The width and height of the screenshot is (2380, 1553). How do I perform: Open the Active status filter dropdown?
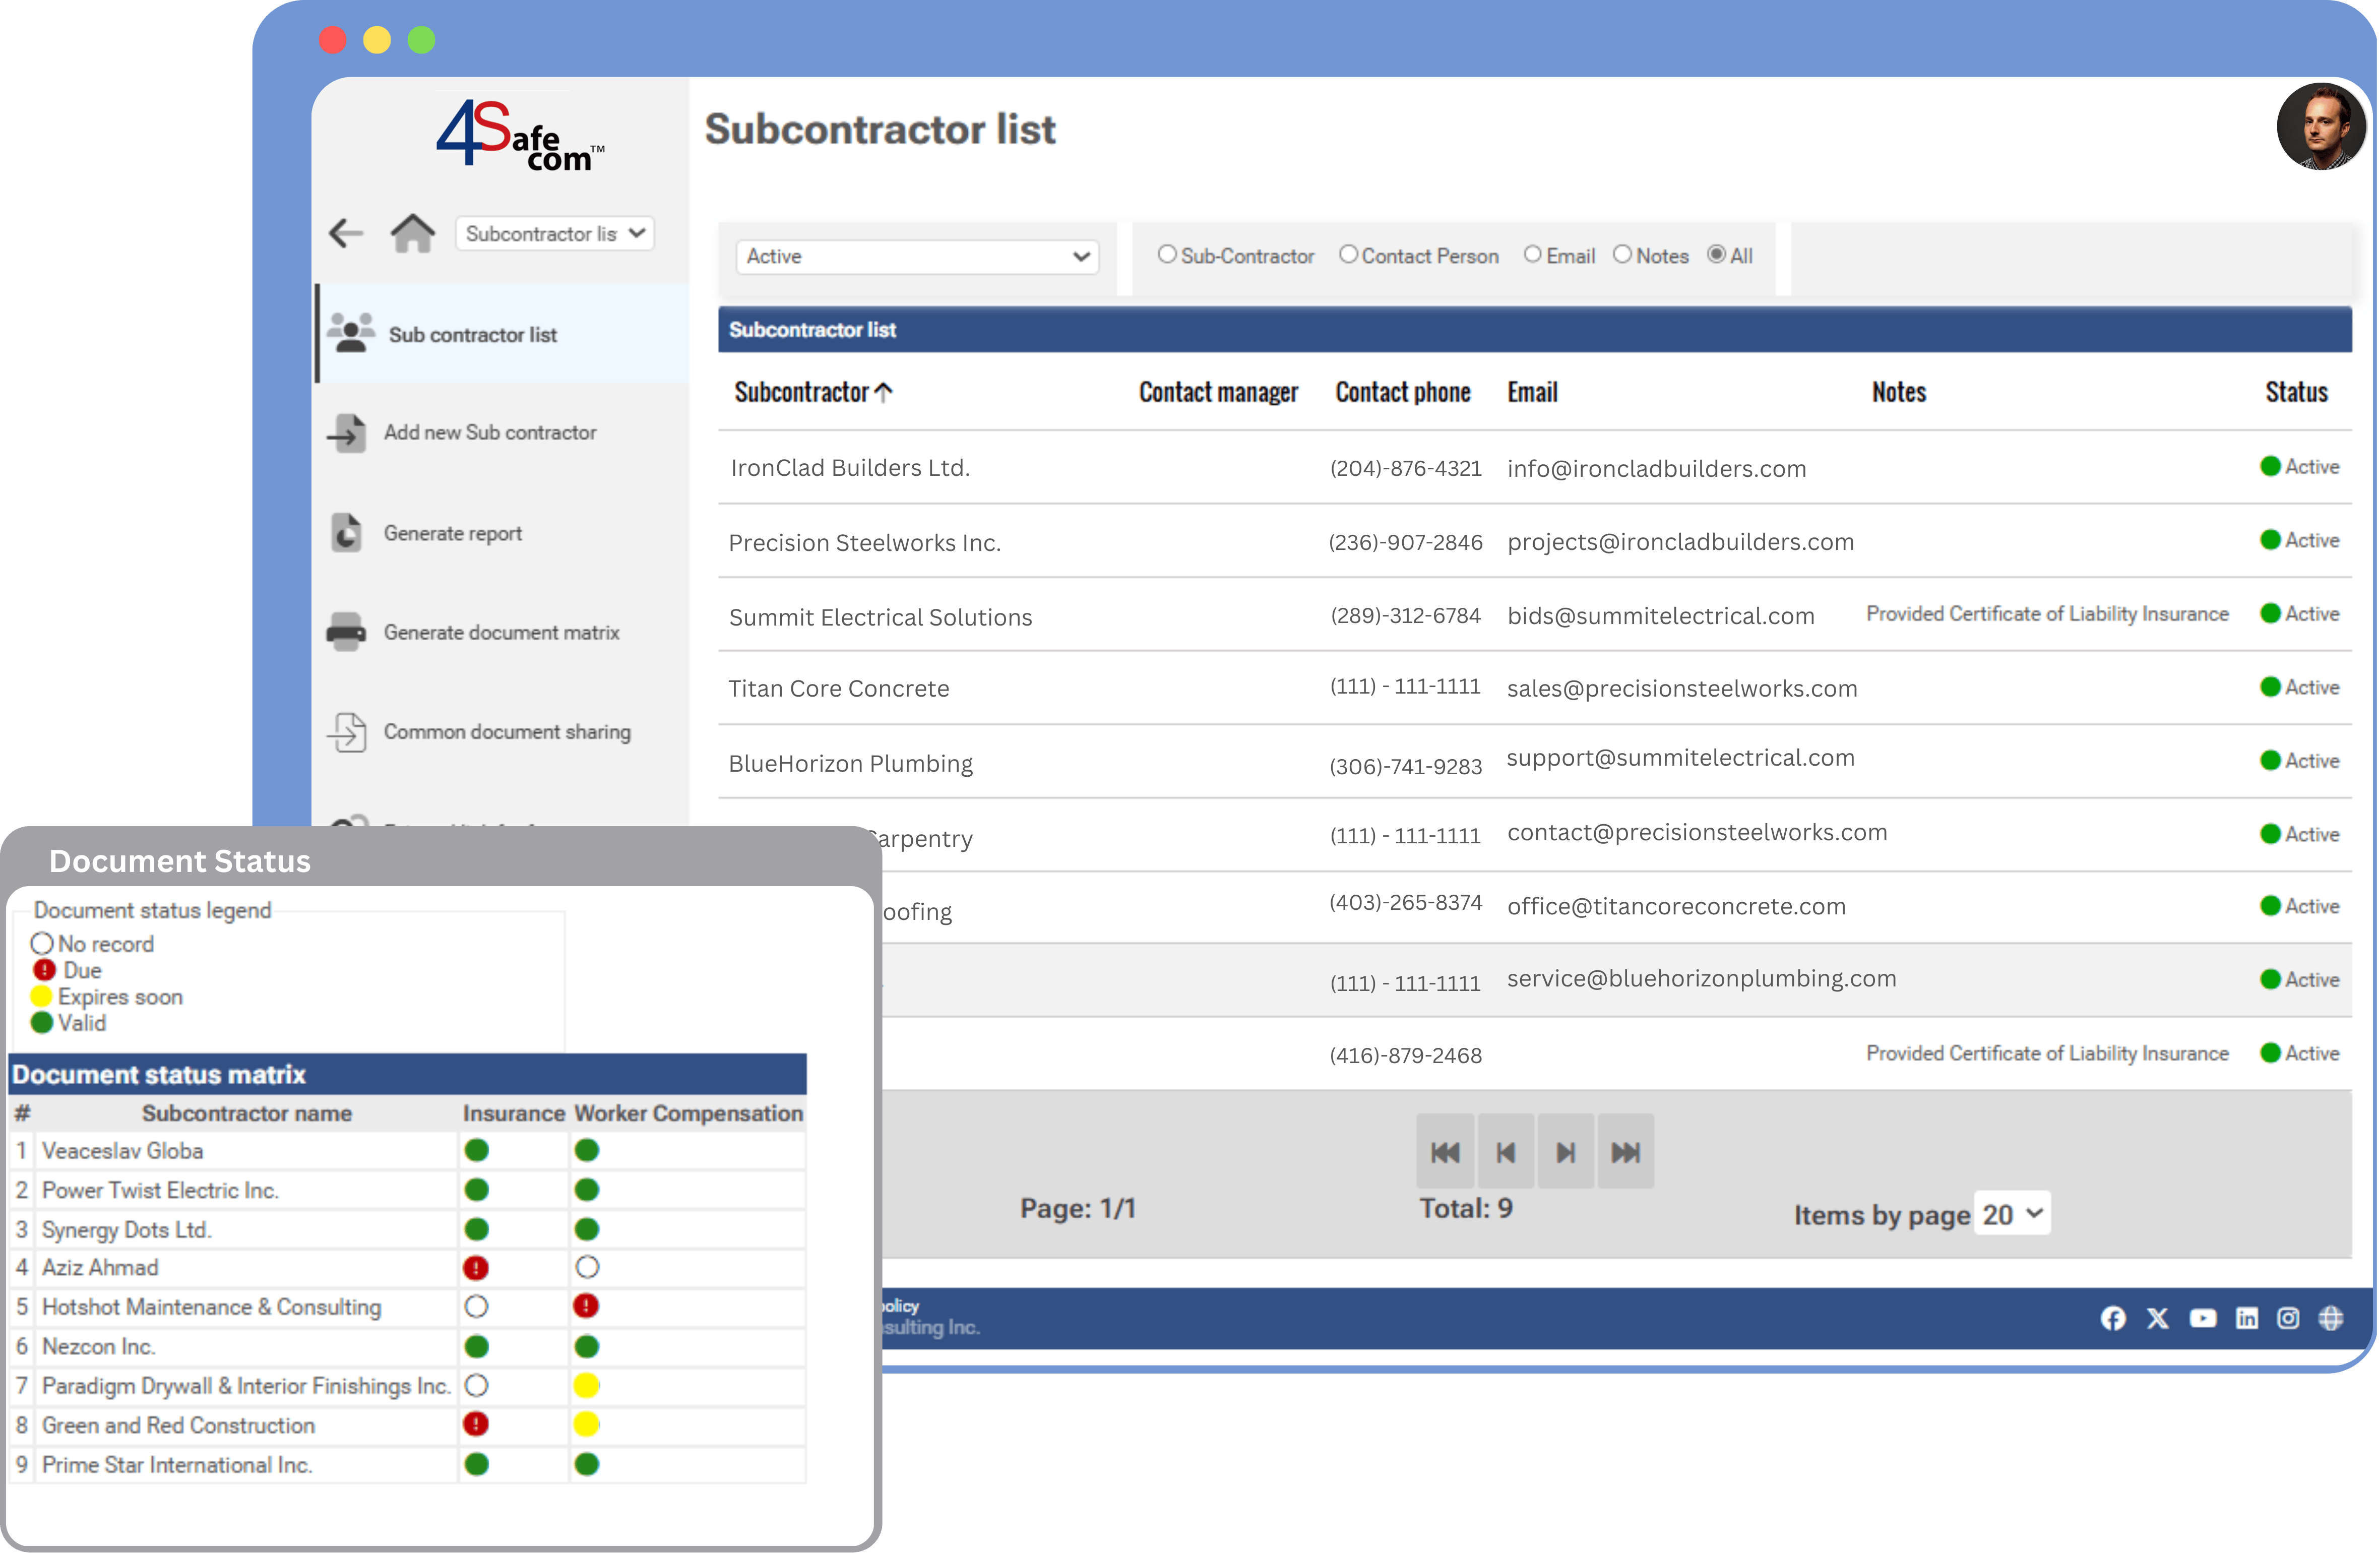point(917,256)
